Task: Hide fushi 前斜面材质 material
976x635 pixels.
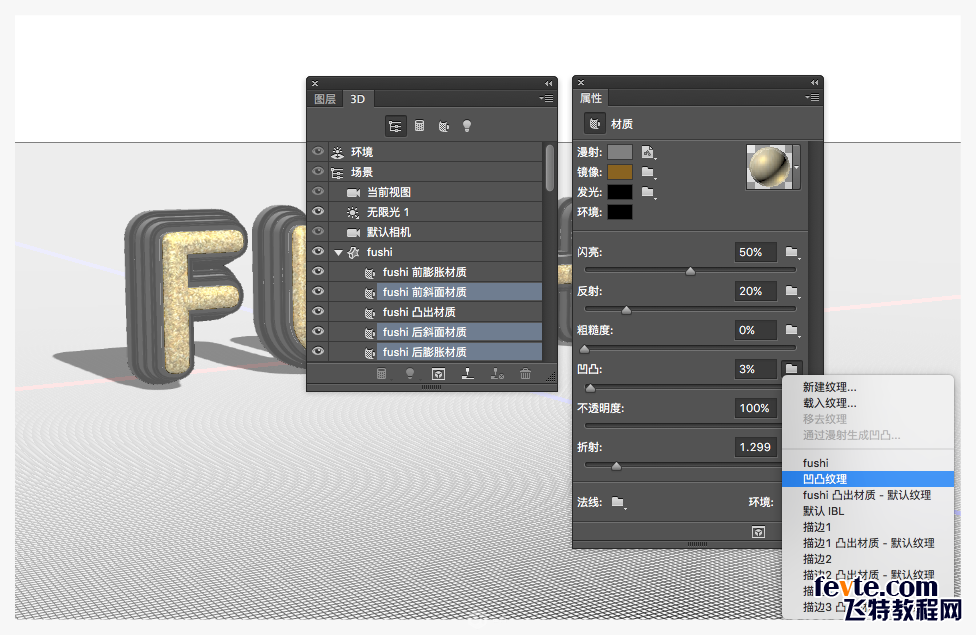Action: pyautogui.click(x=318, y=291)
